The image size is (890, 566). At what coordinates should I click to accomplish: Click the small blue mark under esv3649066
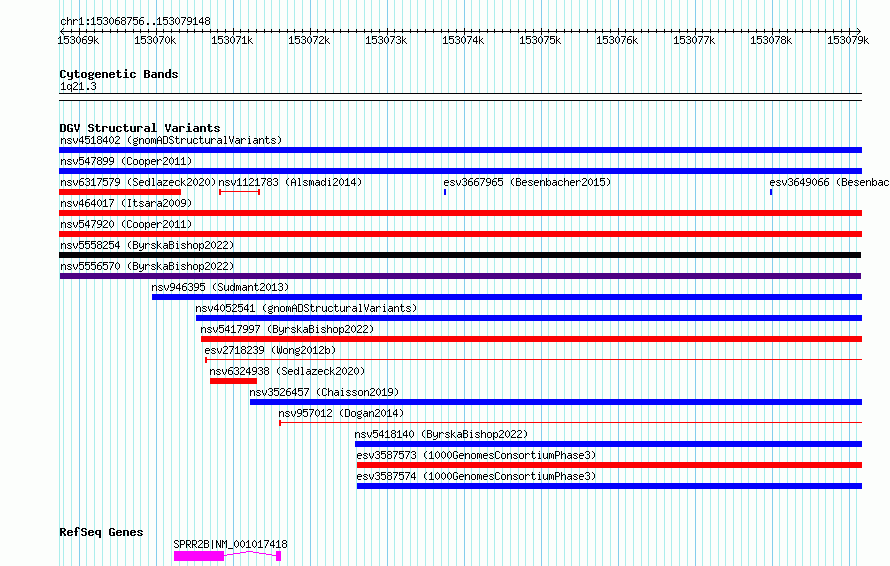tap(771, 192)
